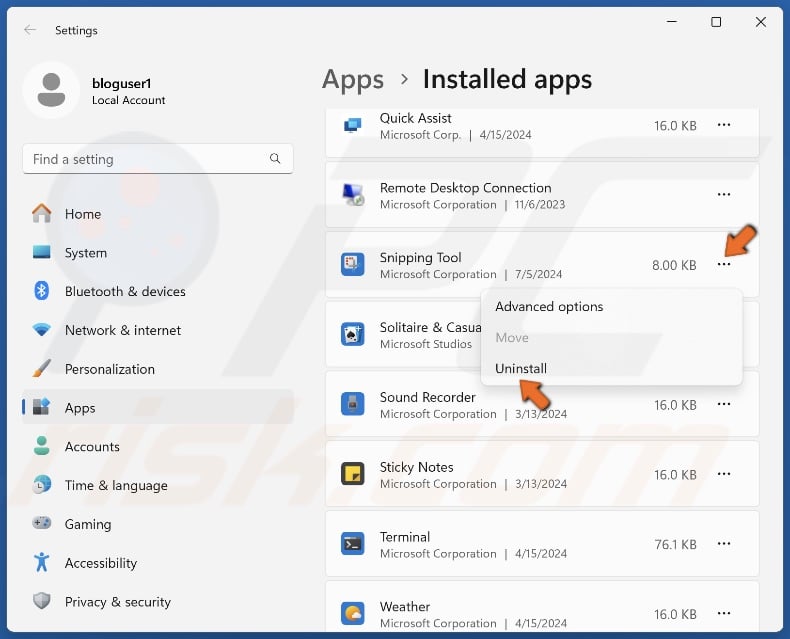The width and height of the screenshot is (790, 639).
Task: Click the Quick Assist app name
Action: click(x=416, y=118)
